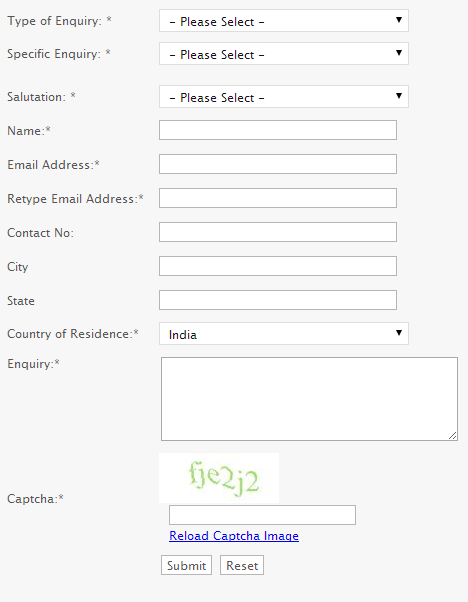Image resolution: width=468 pixels, height=602 pixels.
Task: Focus the Email Address text box
Action: 278,164
